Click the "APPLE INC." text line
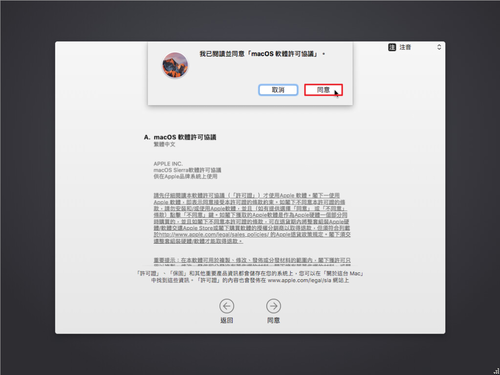Viewport: 500px width, 375px height. pyautogui.click(x=168, y=164)
